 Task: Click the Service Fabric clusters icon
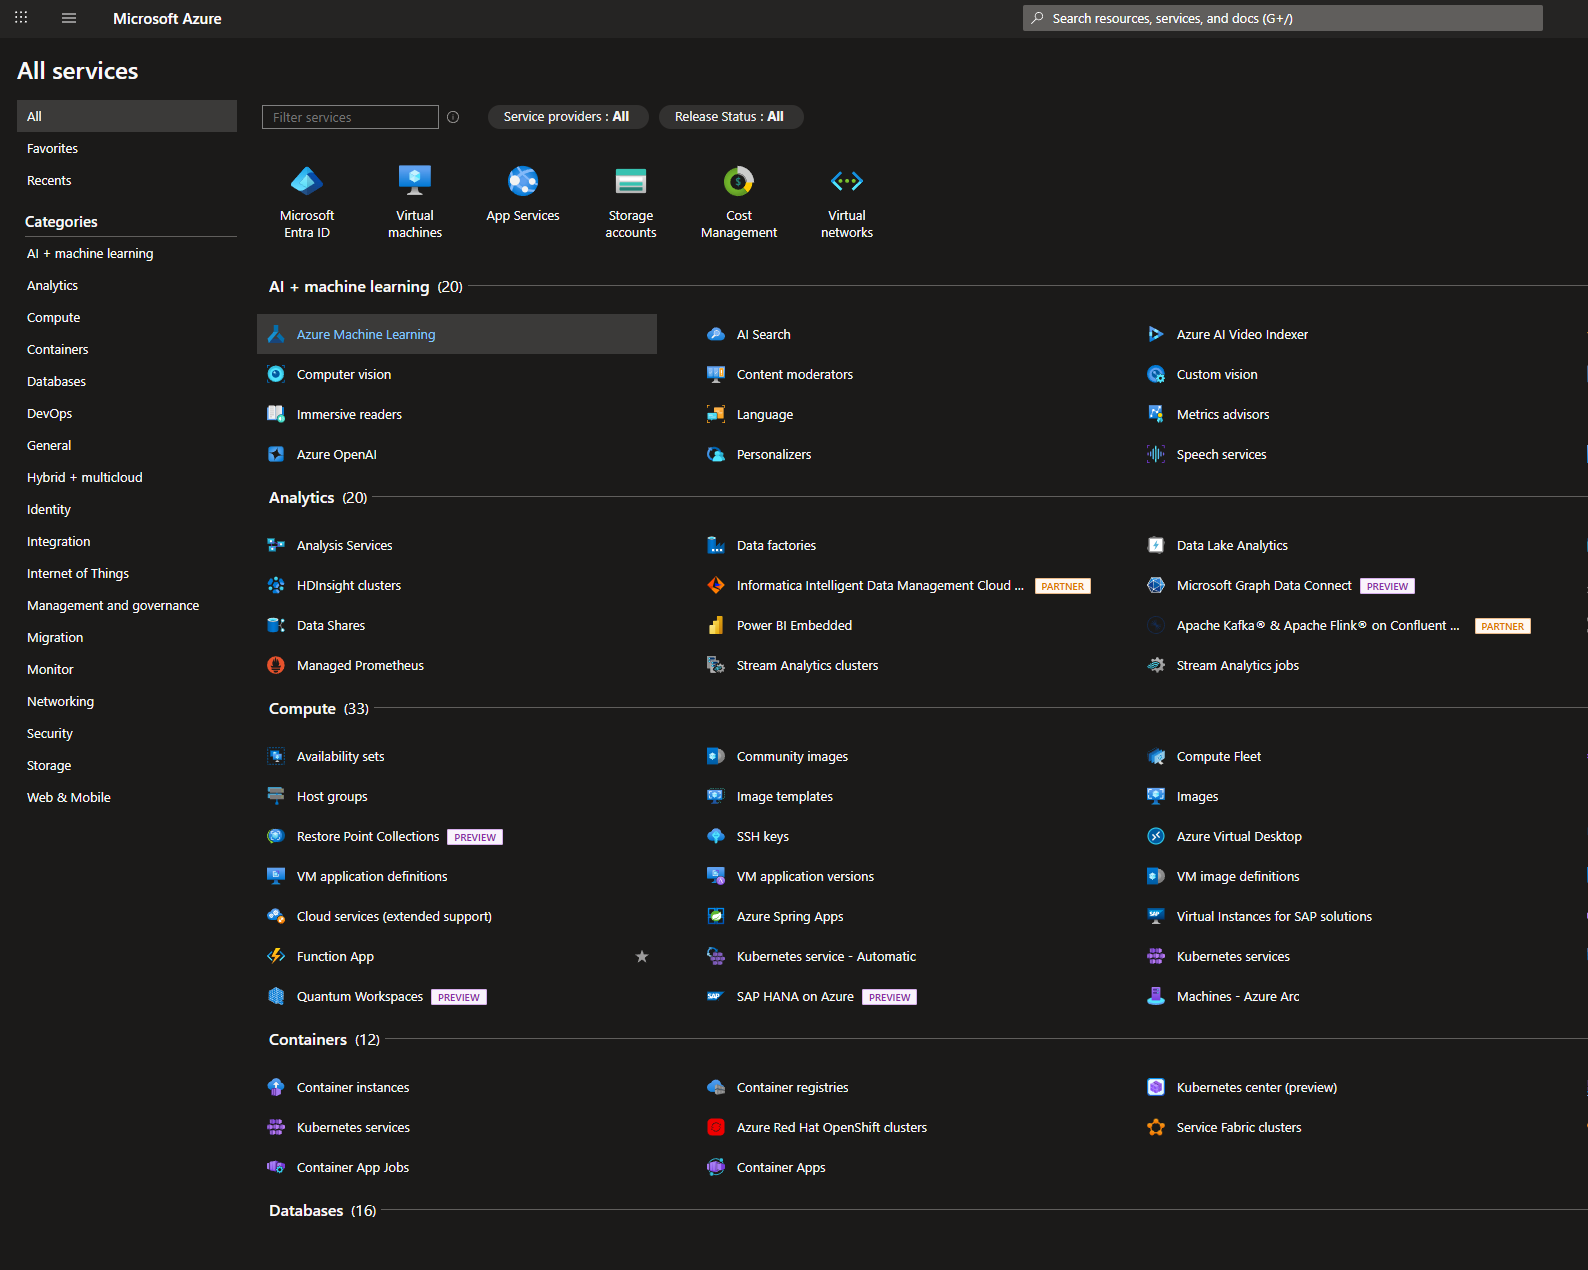pos(1156,1127)
